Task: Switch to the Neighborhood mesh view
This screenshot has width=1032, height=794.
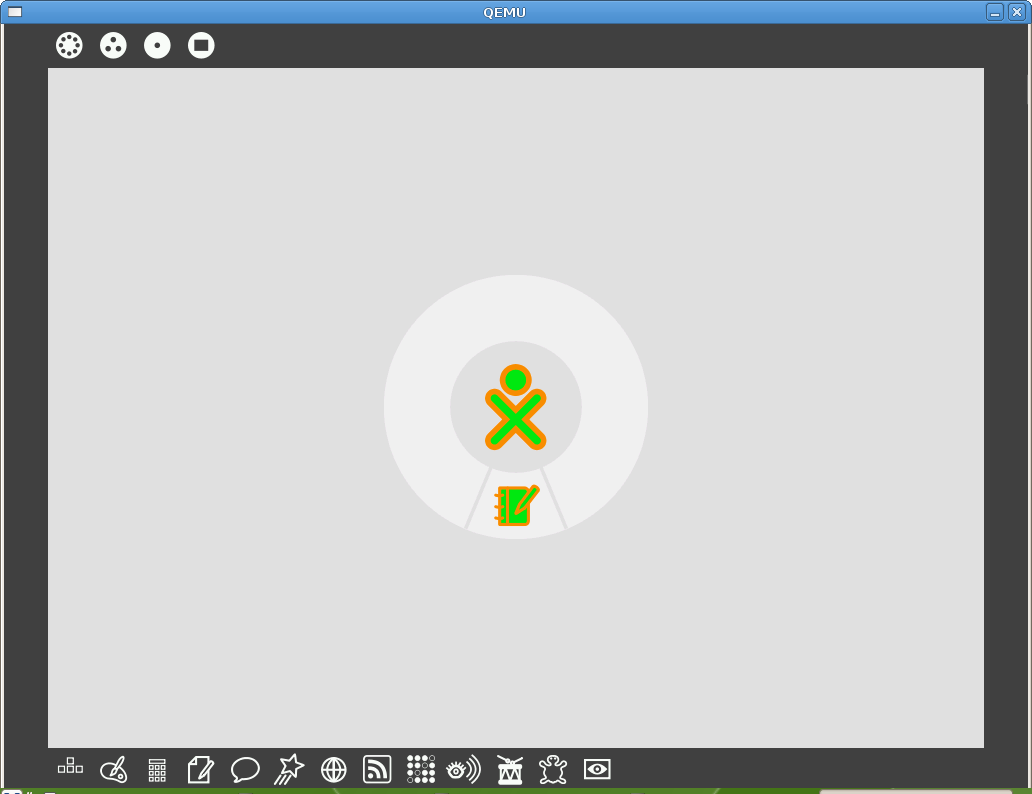Action: point(69,45)
